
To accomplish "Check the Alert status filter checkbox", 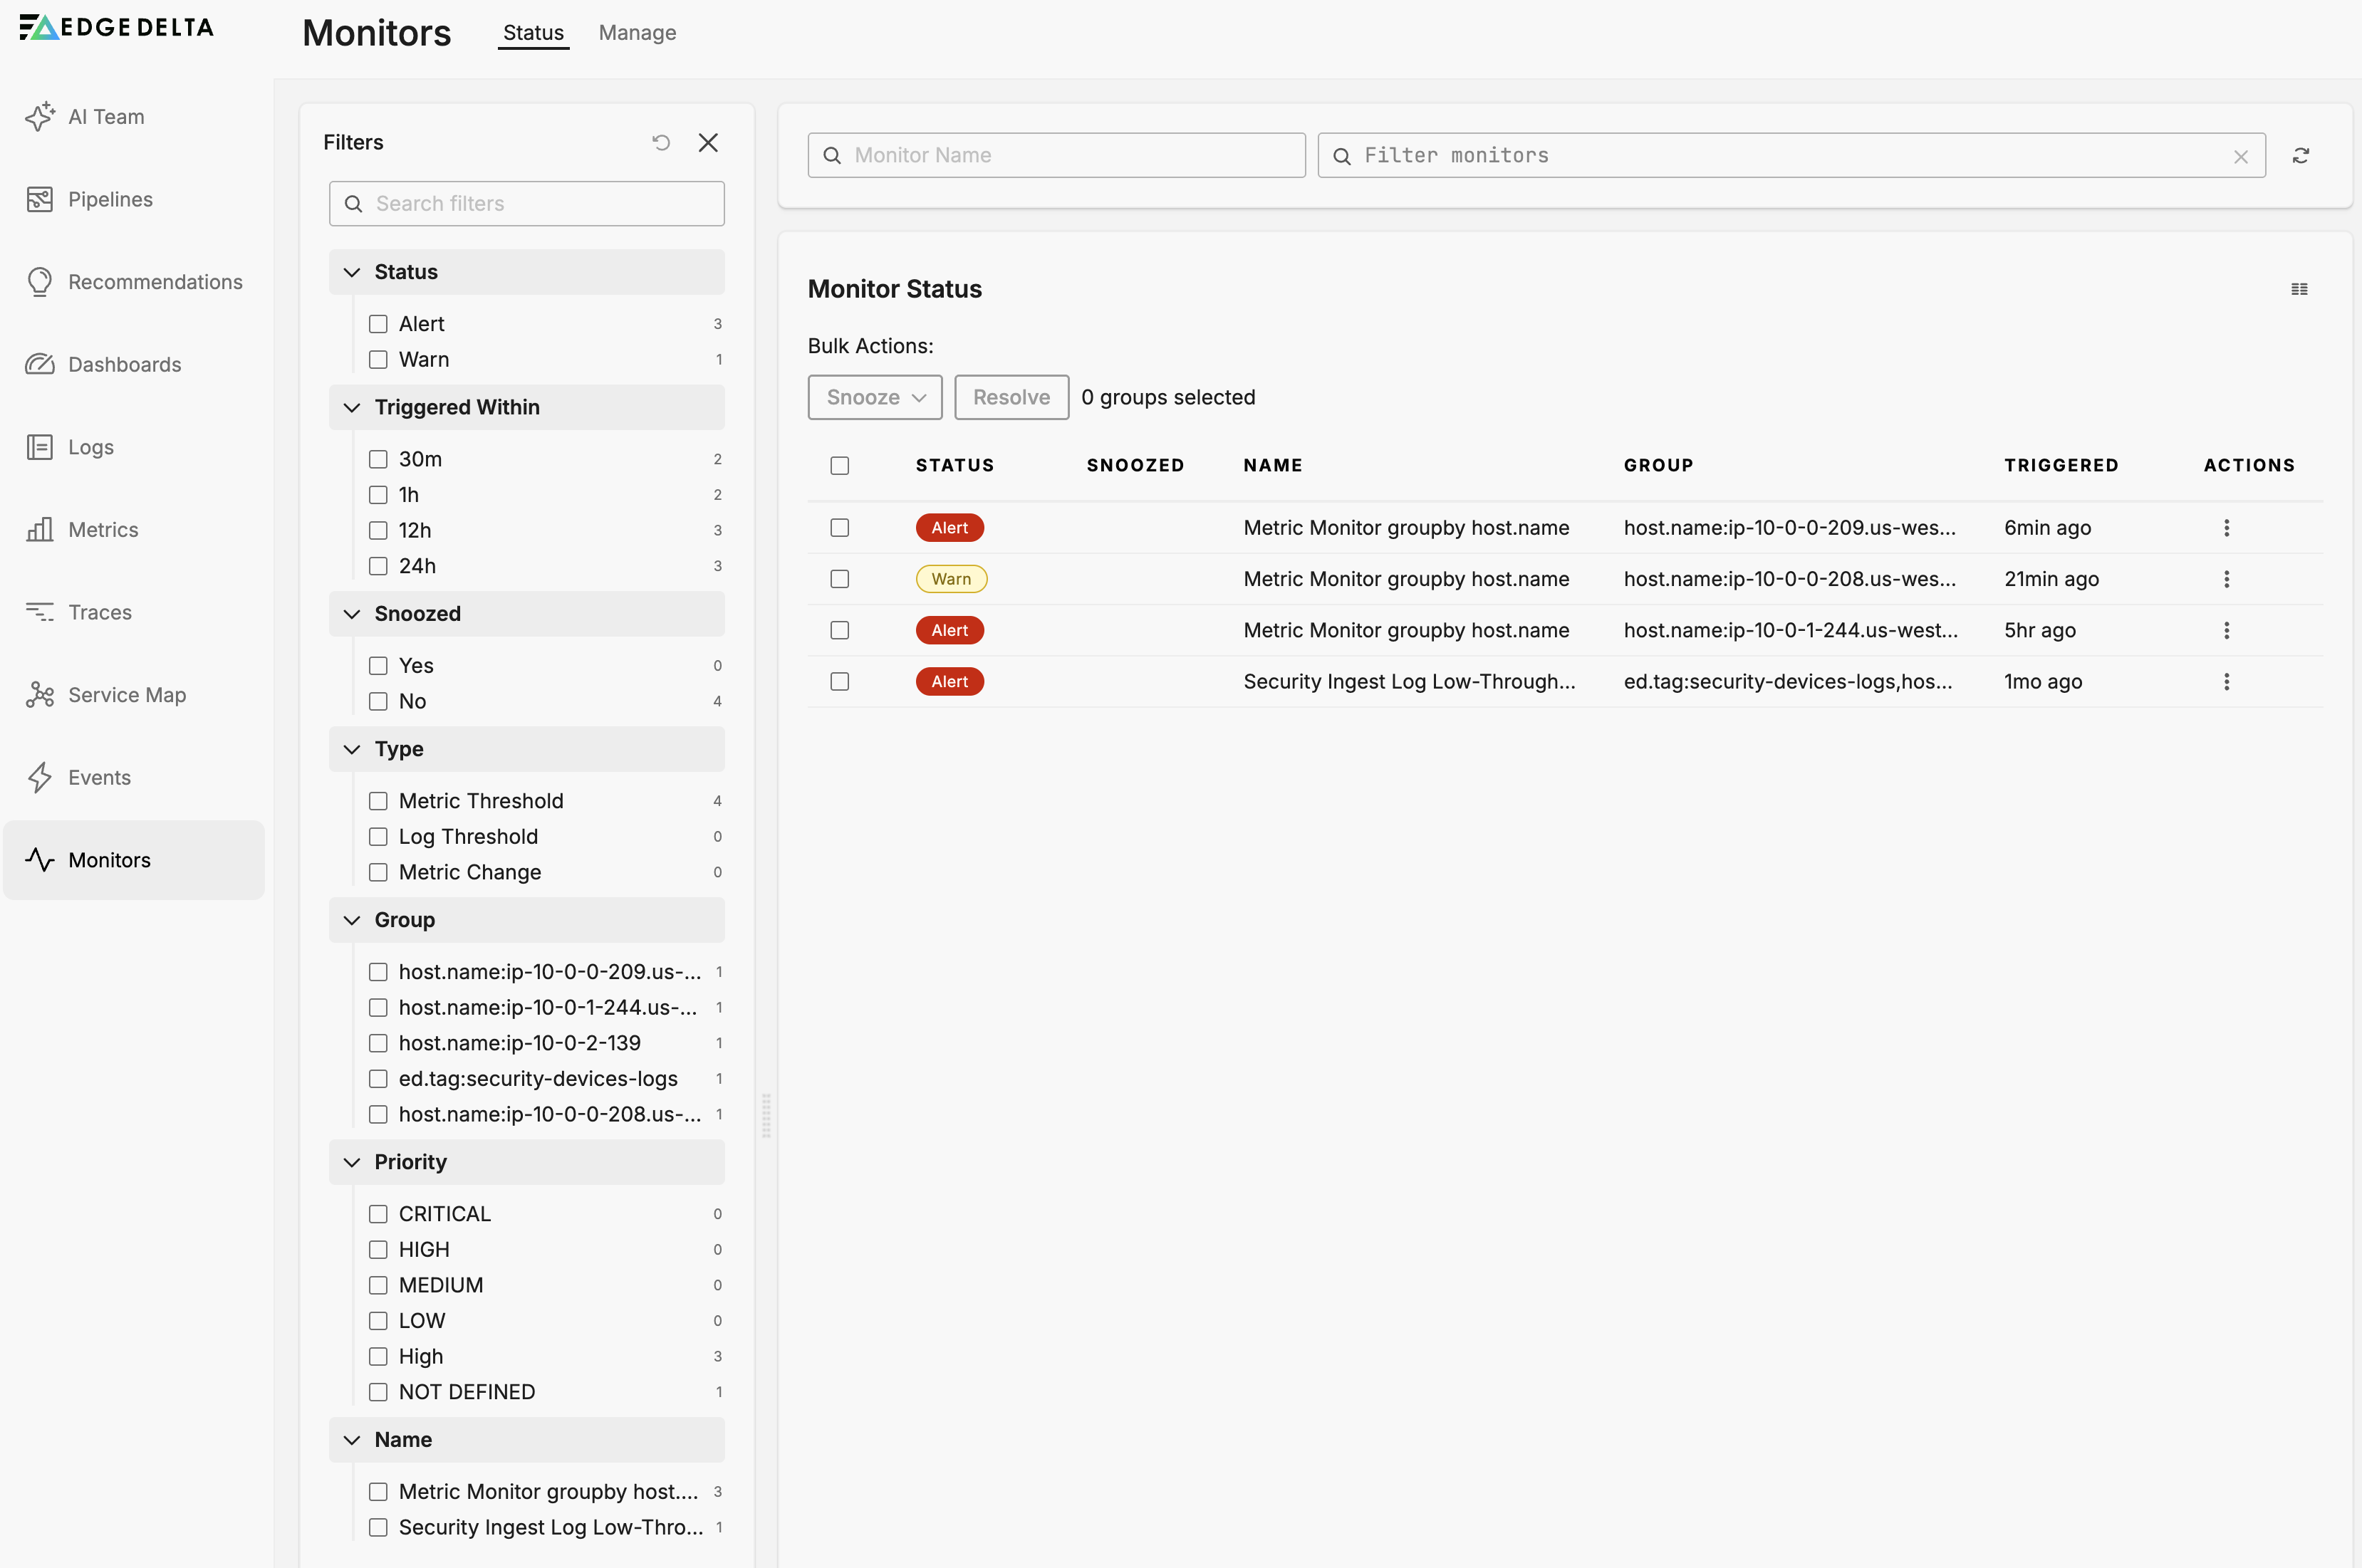I will point(378,324).
